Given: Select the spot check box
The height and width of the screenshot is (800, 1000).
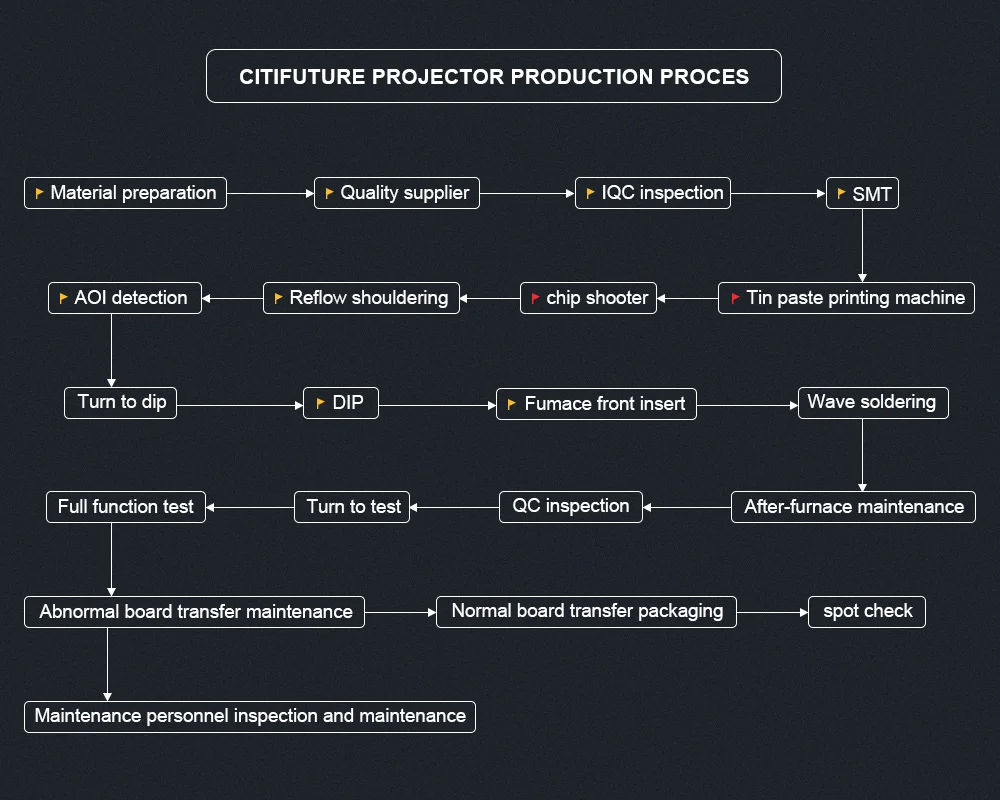Looking at the screenshot, I should (867, 611).
